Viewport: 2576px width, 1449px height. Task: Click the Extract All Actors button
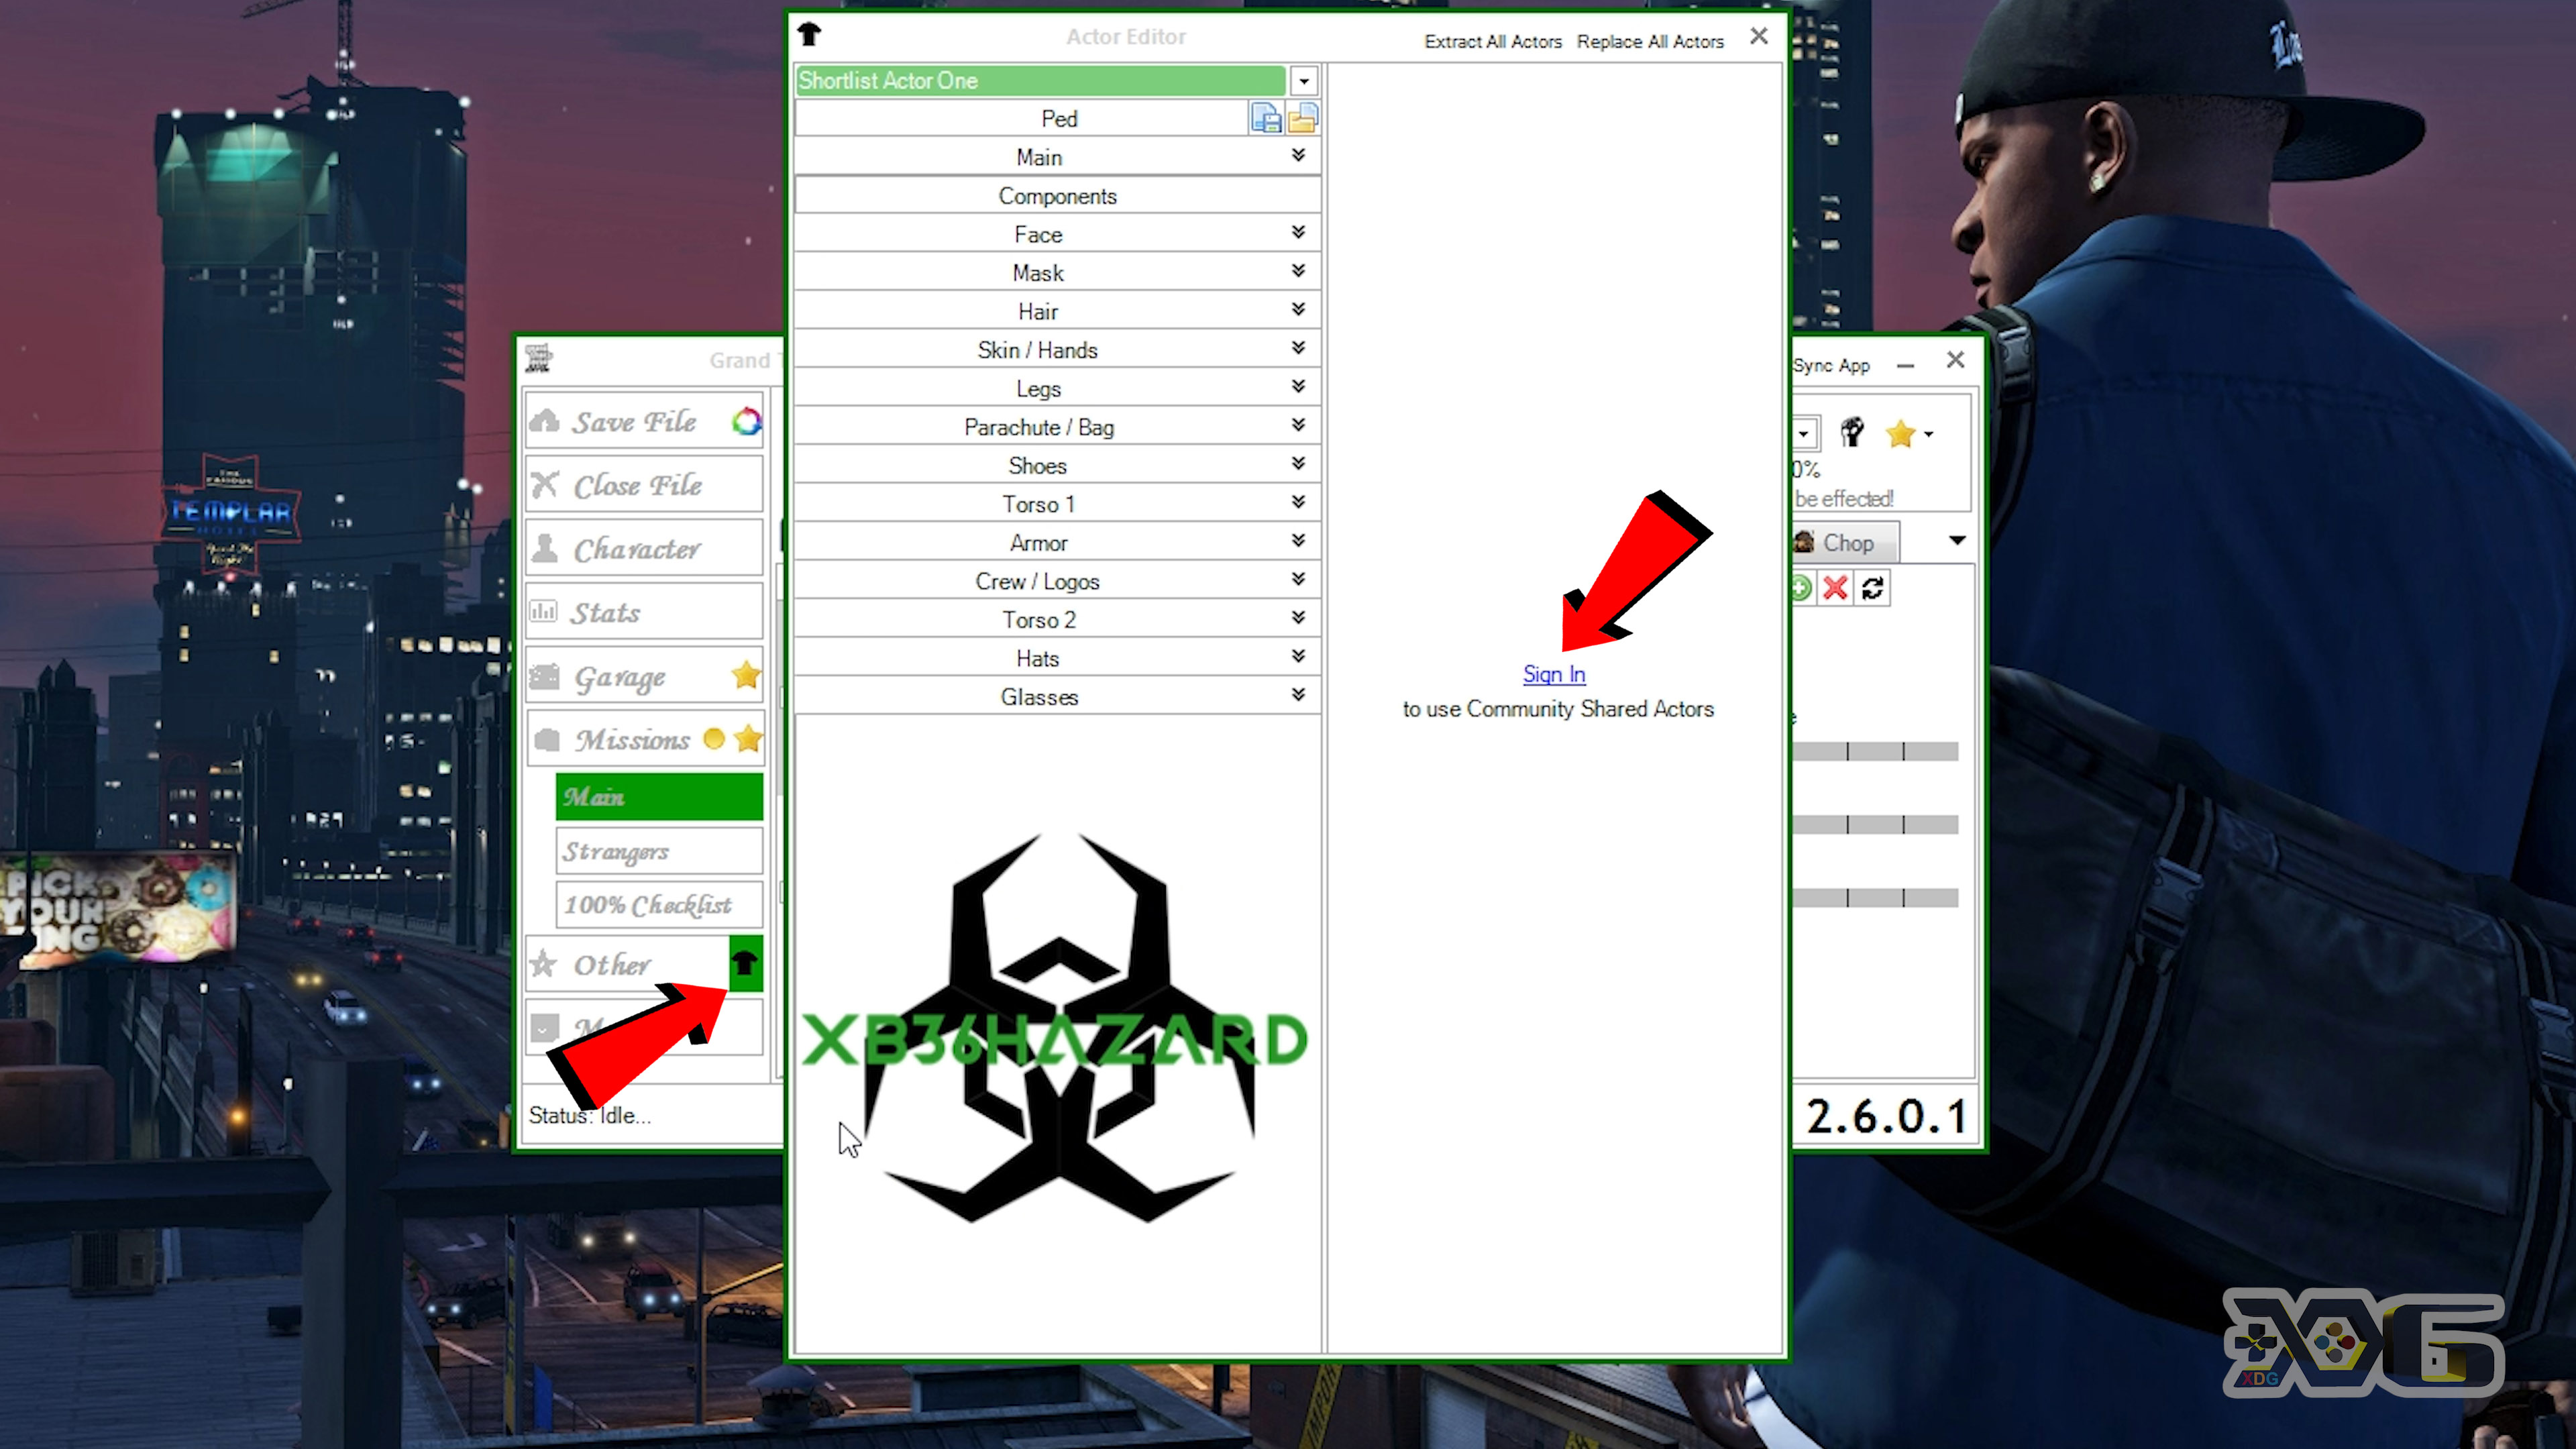click(x=1493, y=41)
